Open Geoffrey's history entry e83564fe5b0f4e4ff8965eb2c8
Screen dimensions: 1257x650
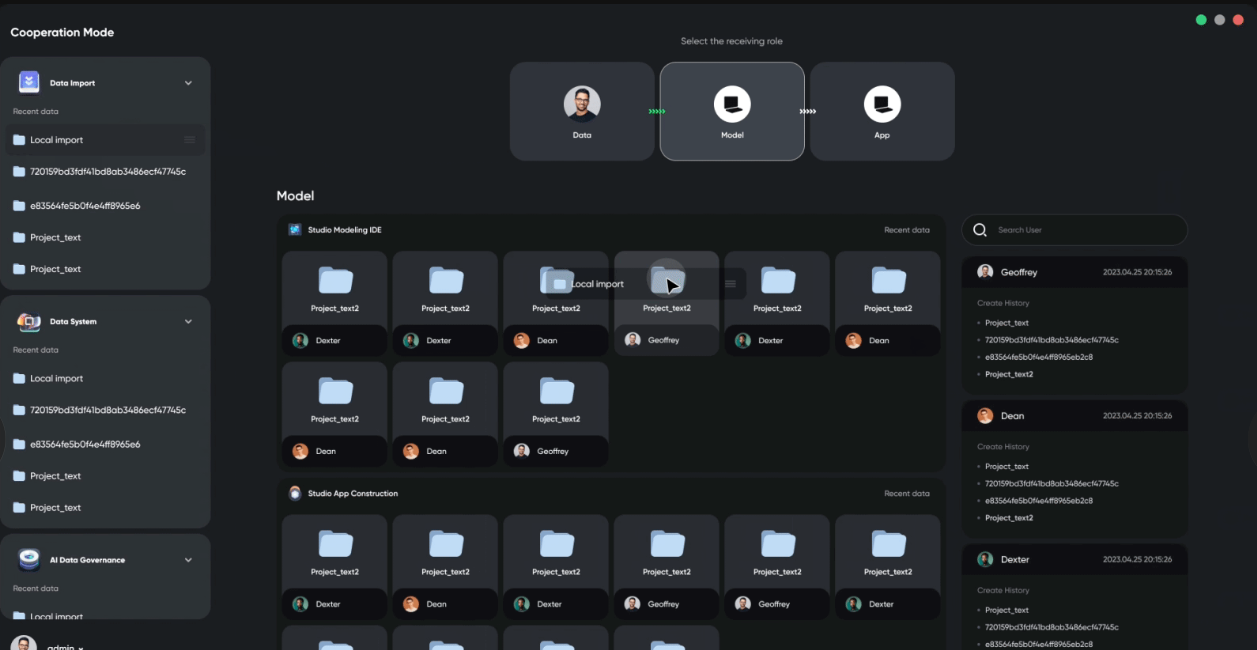coord(1038,357)
